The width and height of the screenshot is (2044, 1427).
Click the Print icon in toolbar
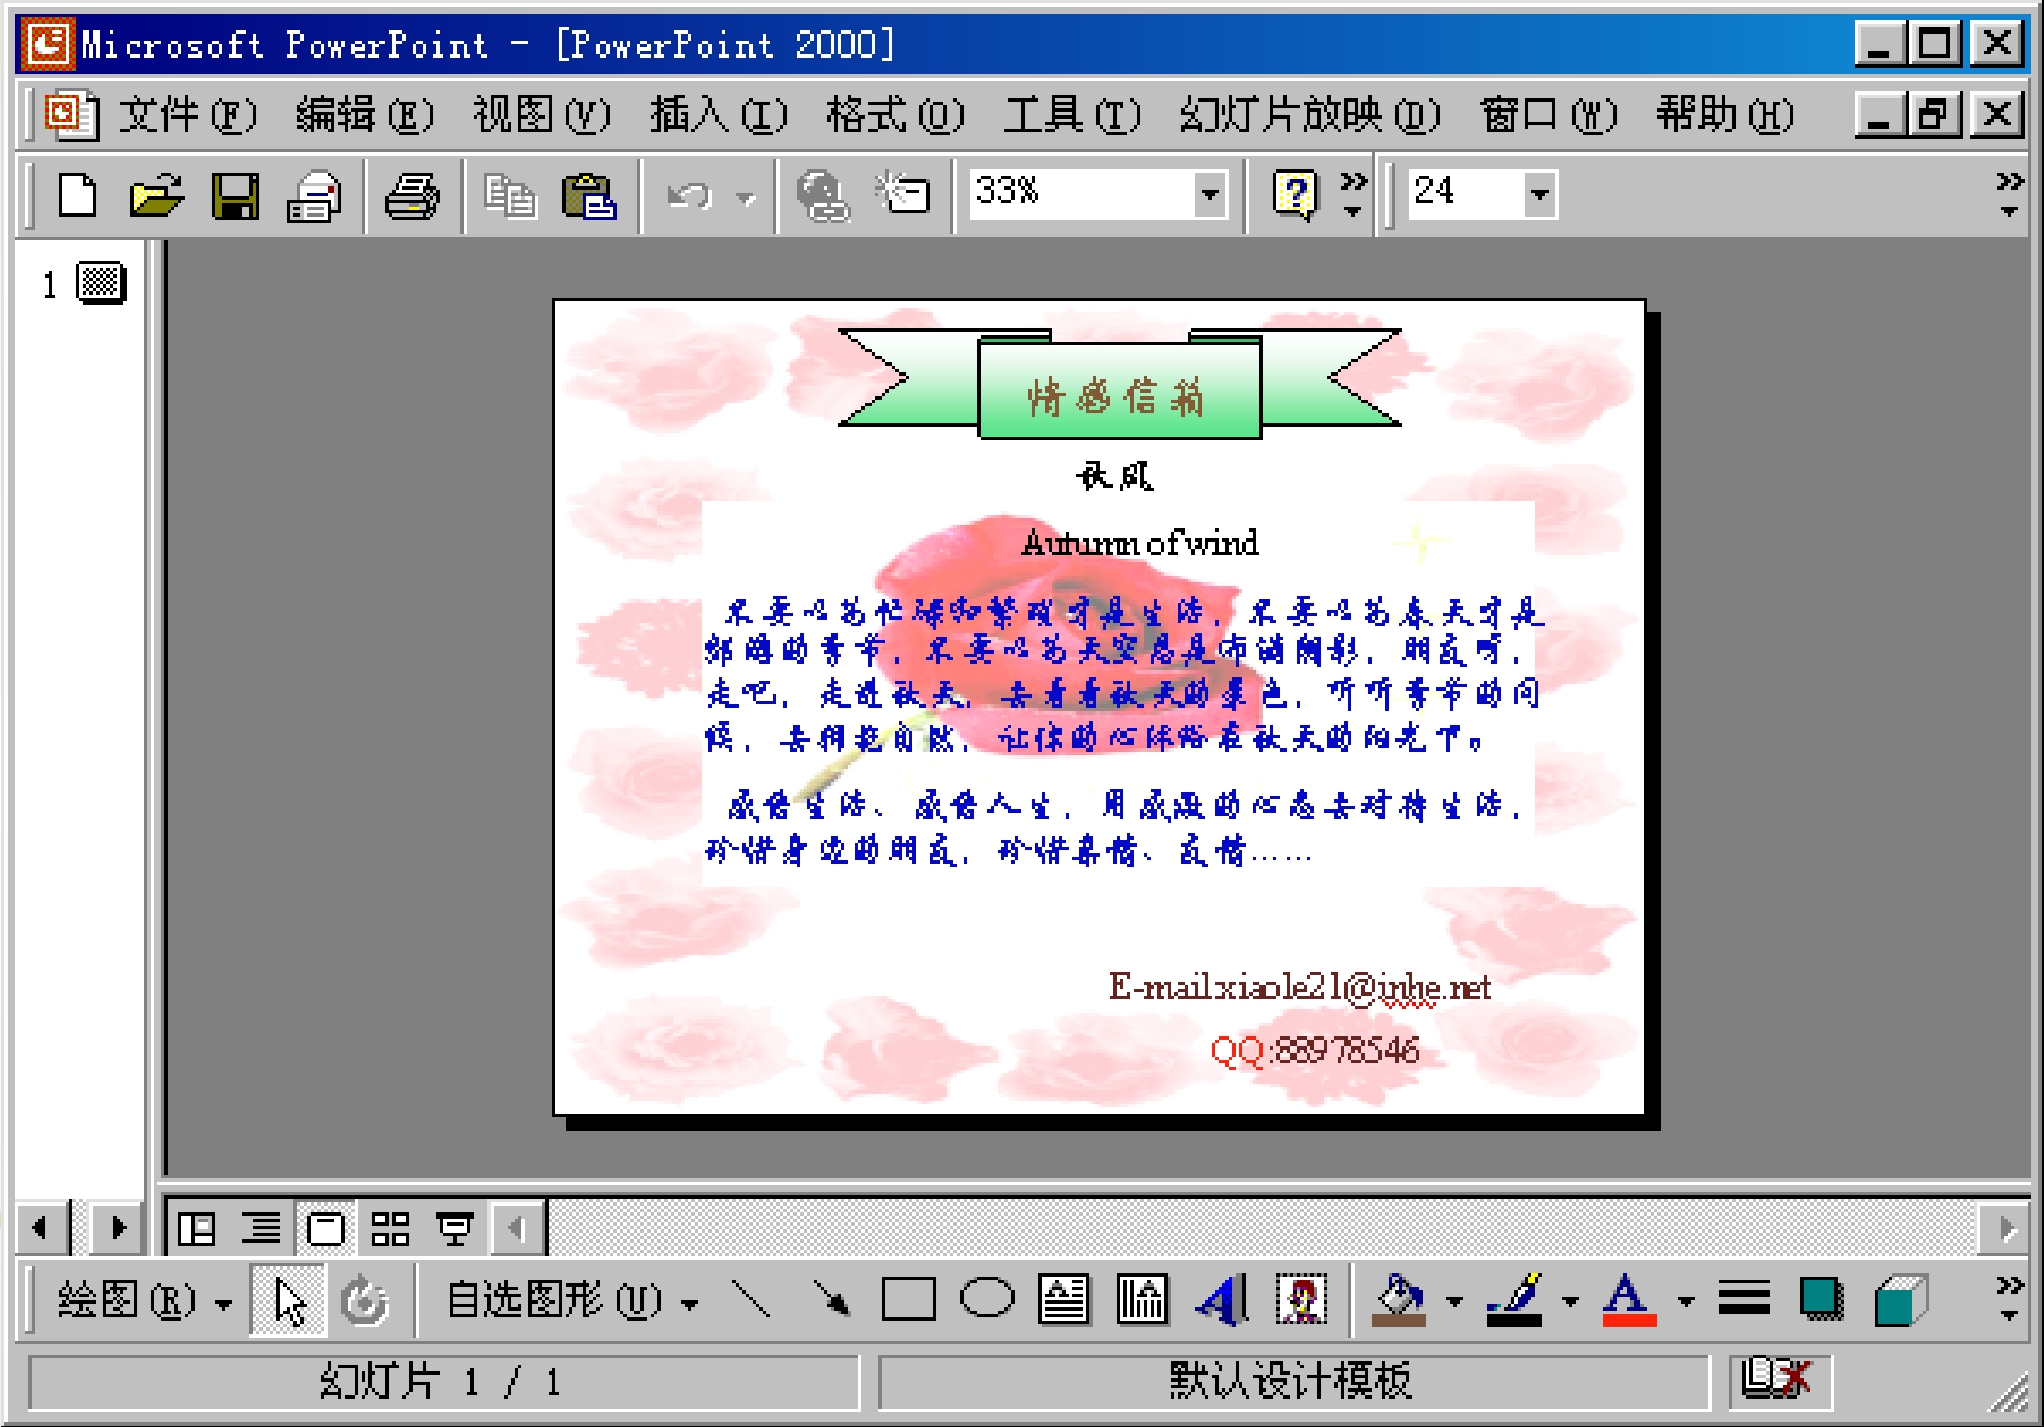pyautogui.click(x=412, y=194)
